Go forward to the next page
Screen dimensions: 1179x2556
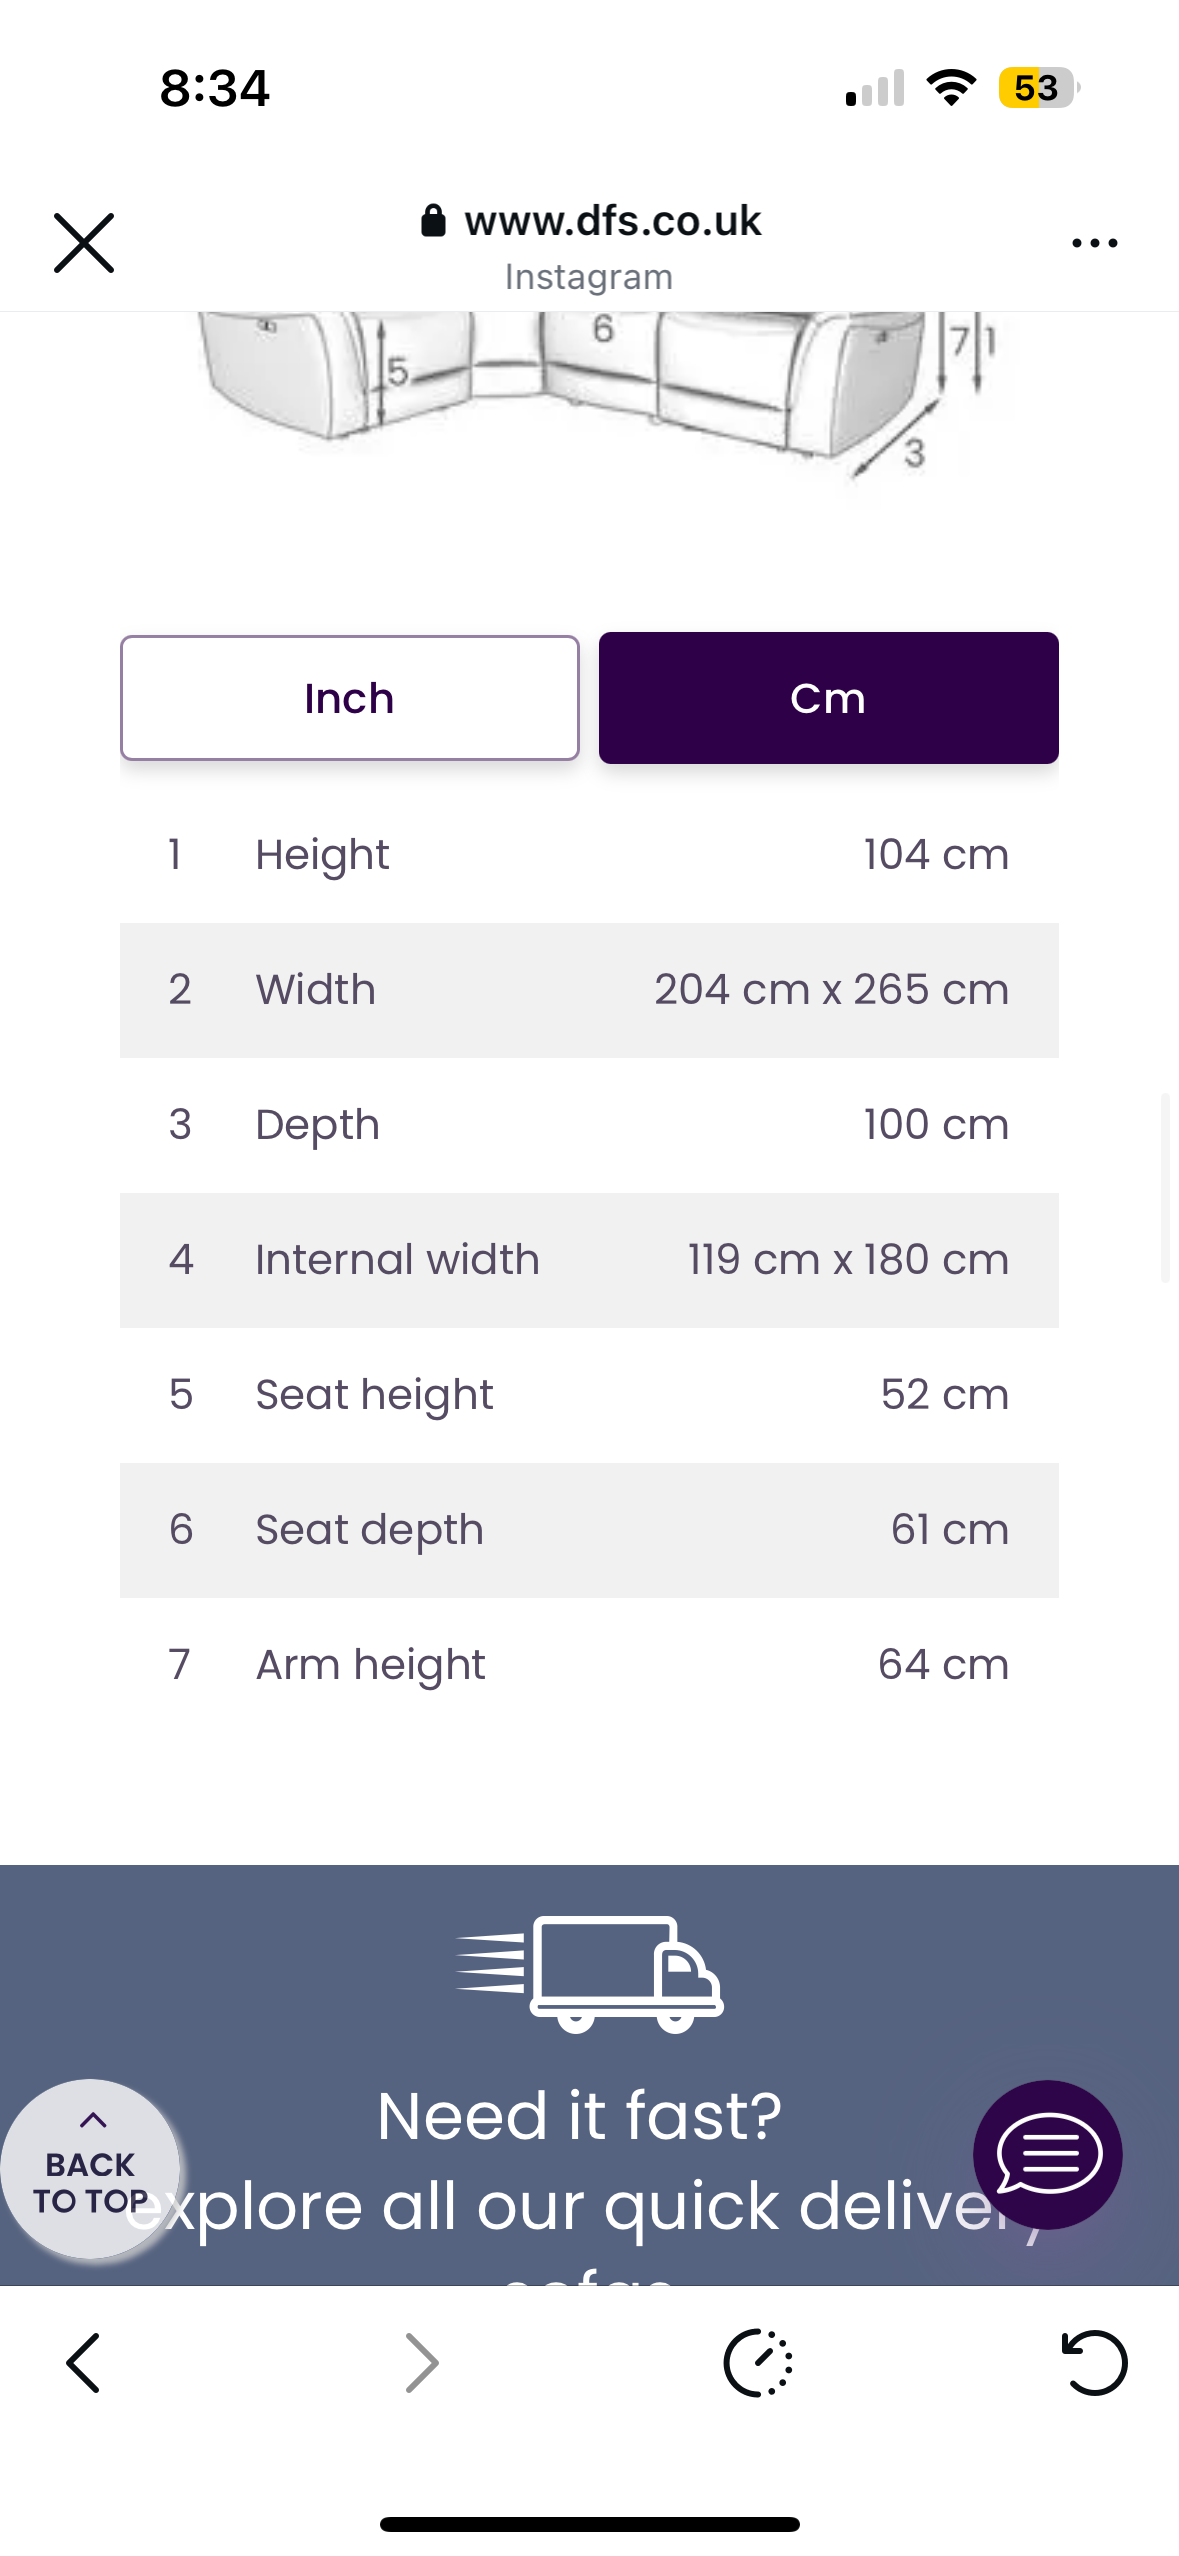[x=421, y=2363]
